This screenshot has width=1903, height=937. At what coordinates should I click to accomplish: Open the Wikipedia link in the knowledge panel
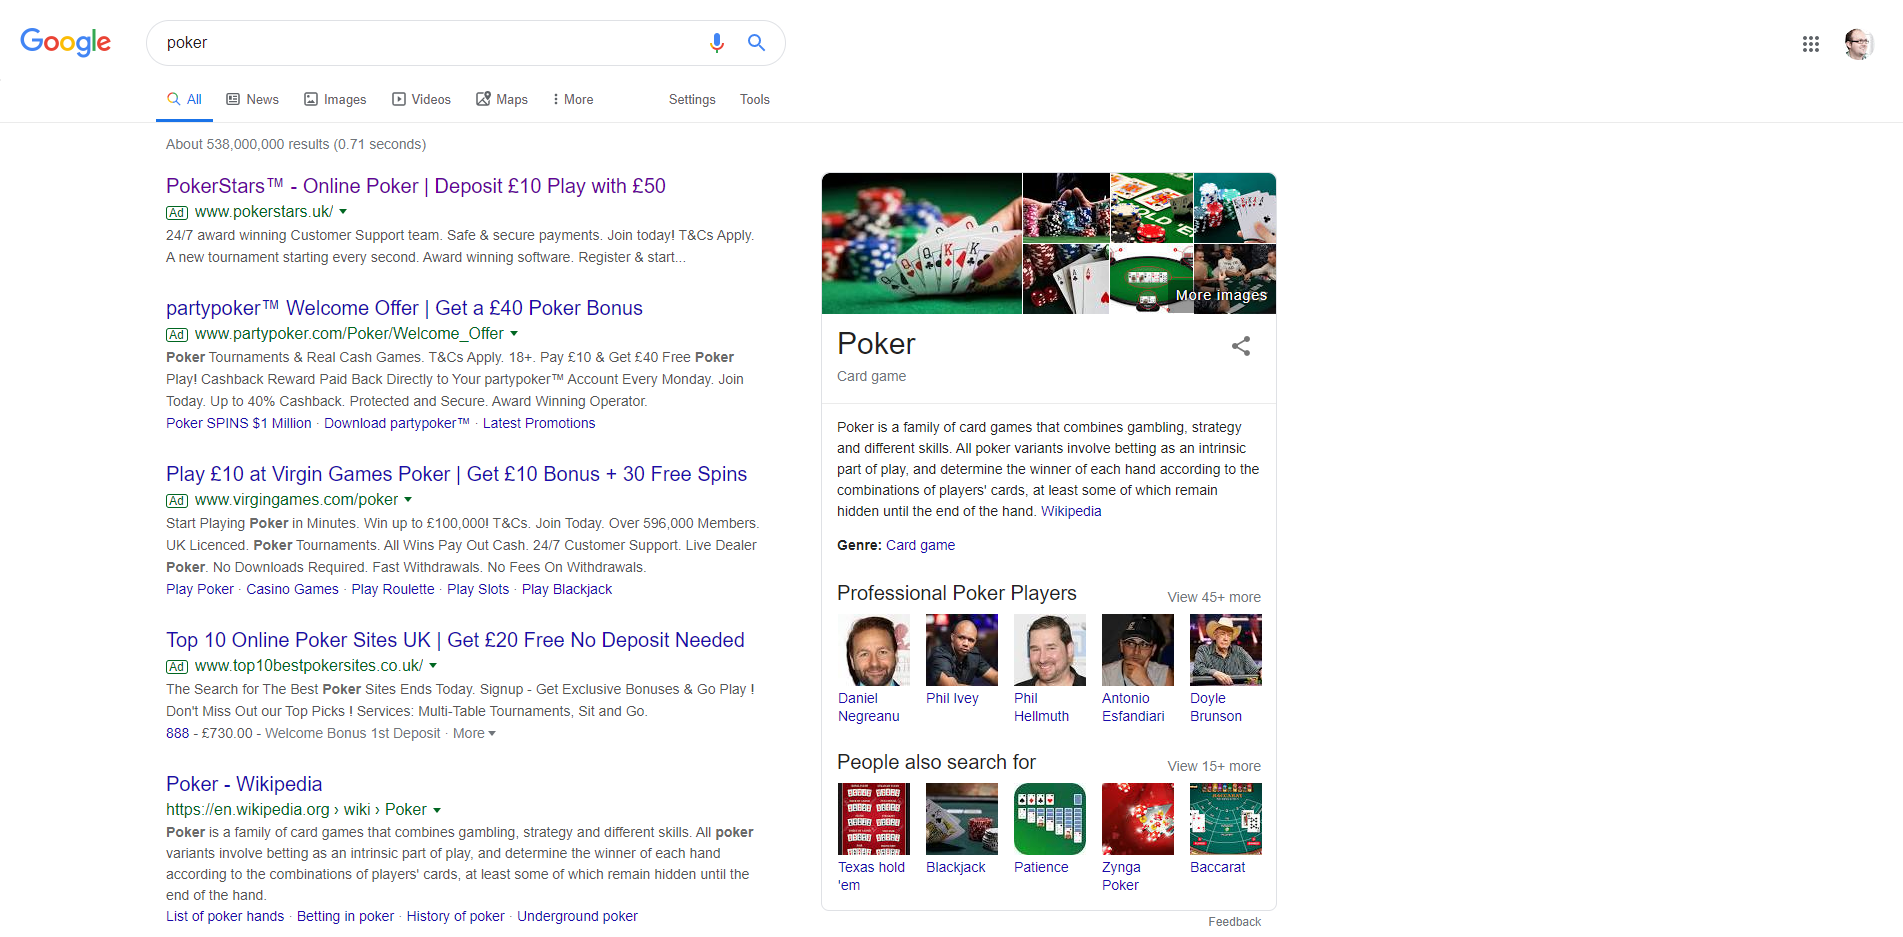click(1071, 511)
